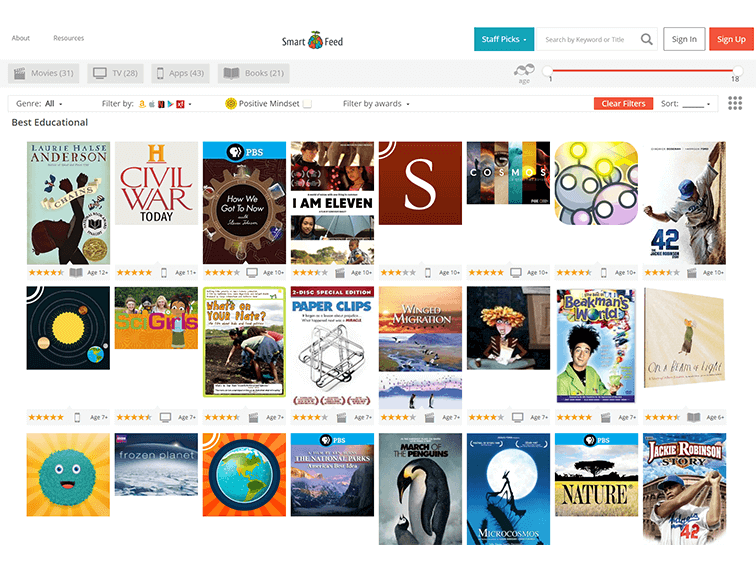Click the age family icon
This screenshot has width=756, height=567.
(x=524, y=70)
